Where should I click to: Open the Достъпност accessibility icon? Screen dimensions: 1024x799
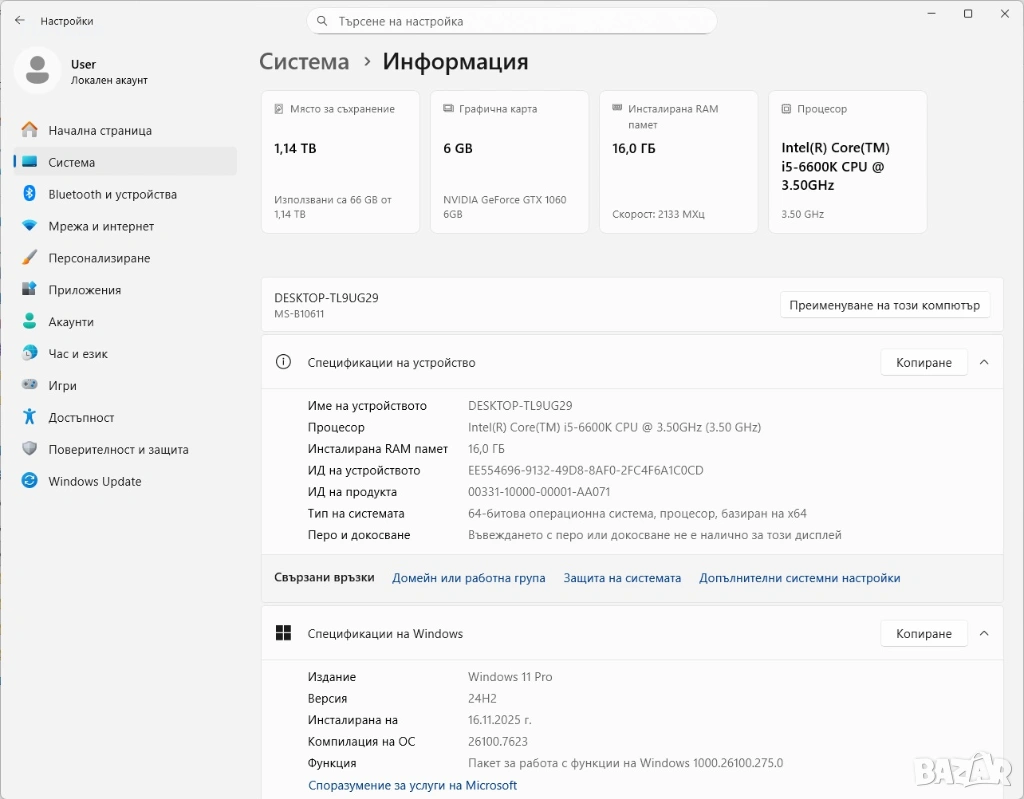[29, 418]
